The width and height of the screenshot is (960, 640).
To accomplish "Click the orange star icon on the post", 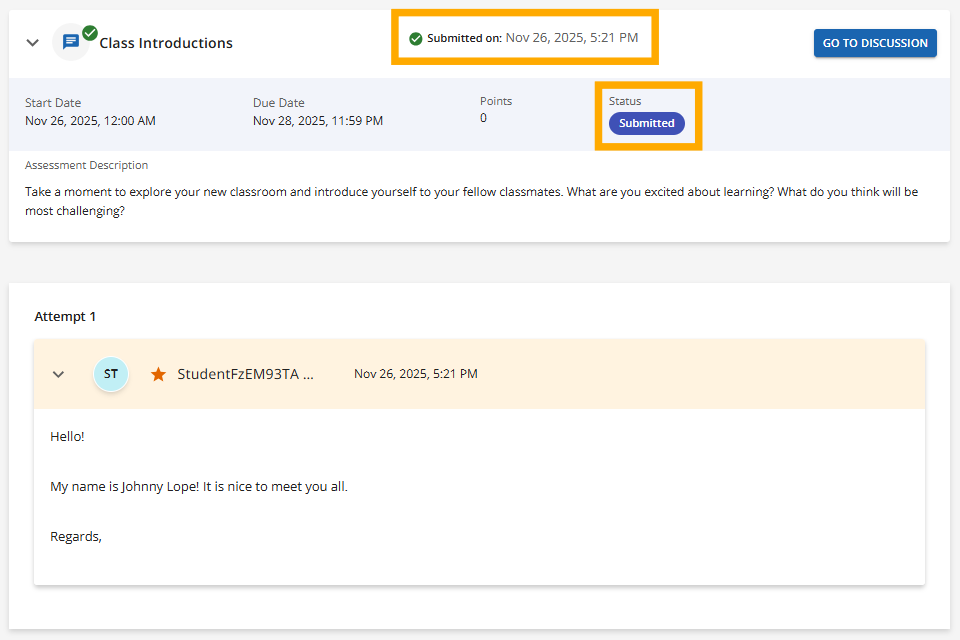I will pos(158,374).
